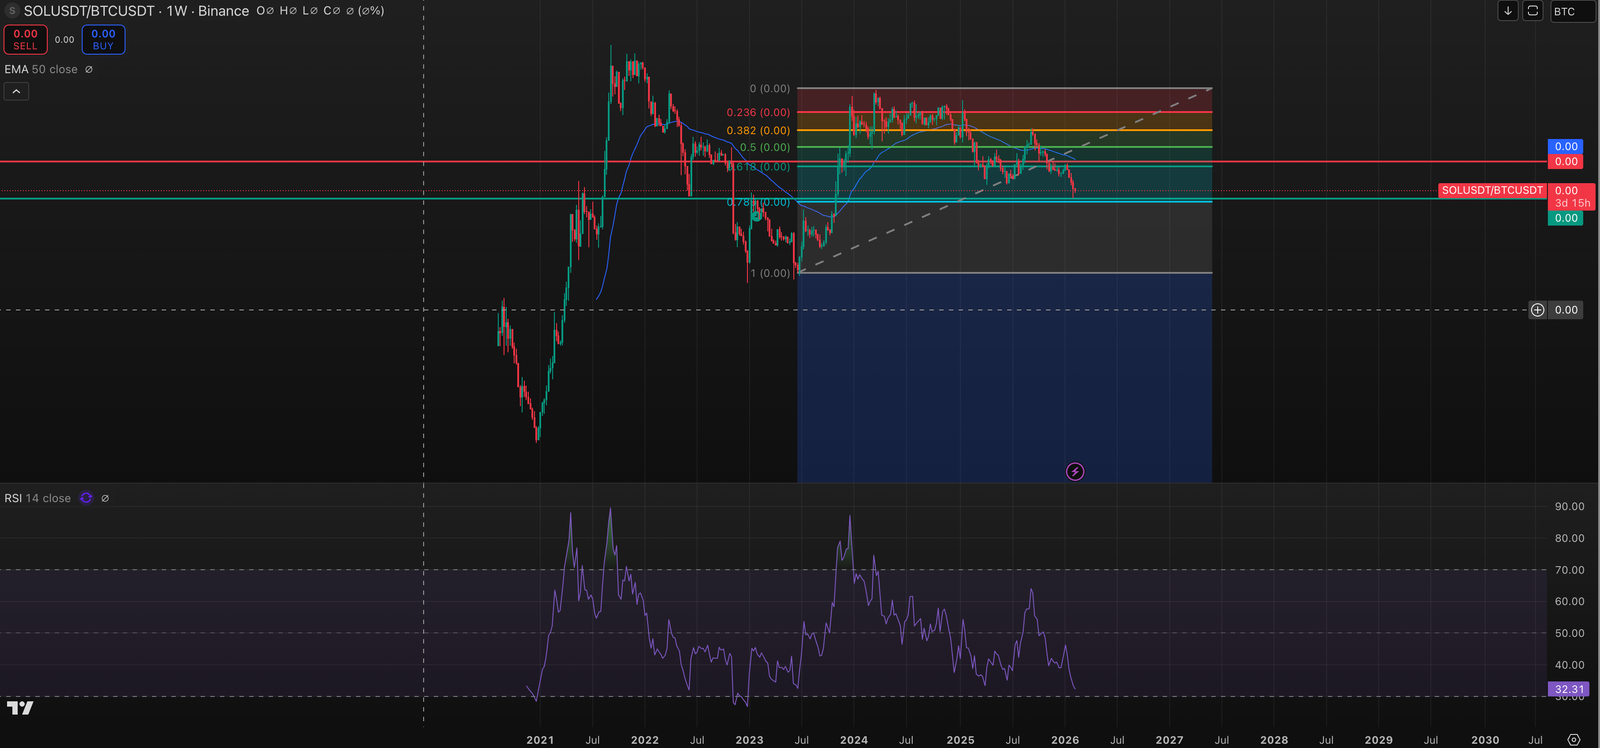Viewport: 1600px width, 748px height.
Task: Click the blue BUY button
Action: (103, 40)
